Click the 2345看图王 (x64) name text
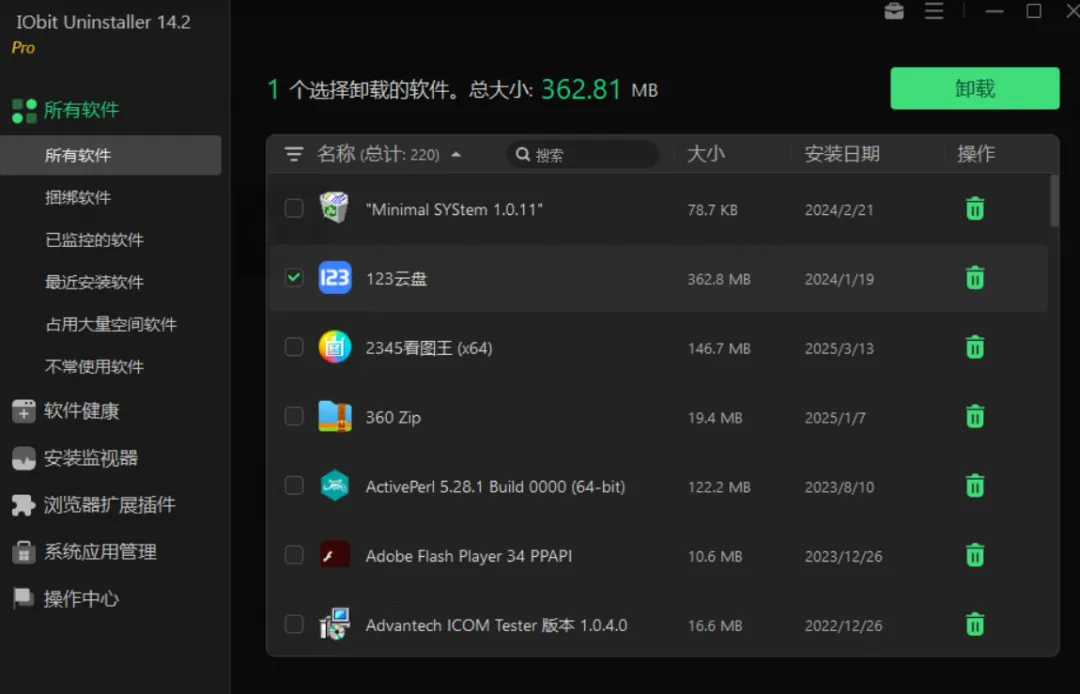The width and height of the screenshot is (1080, 694). pos(429,348)
